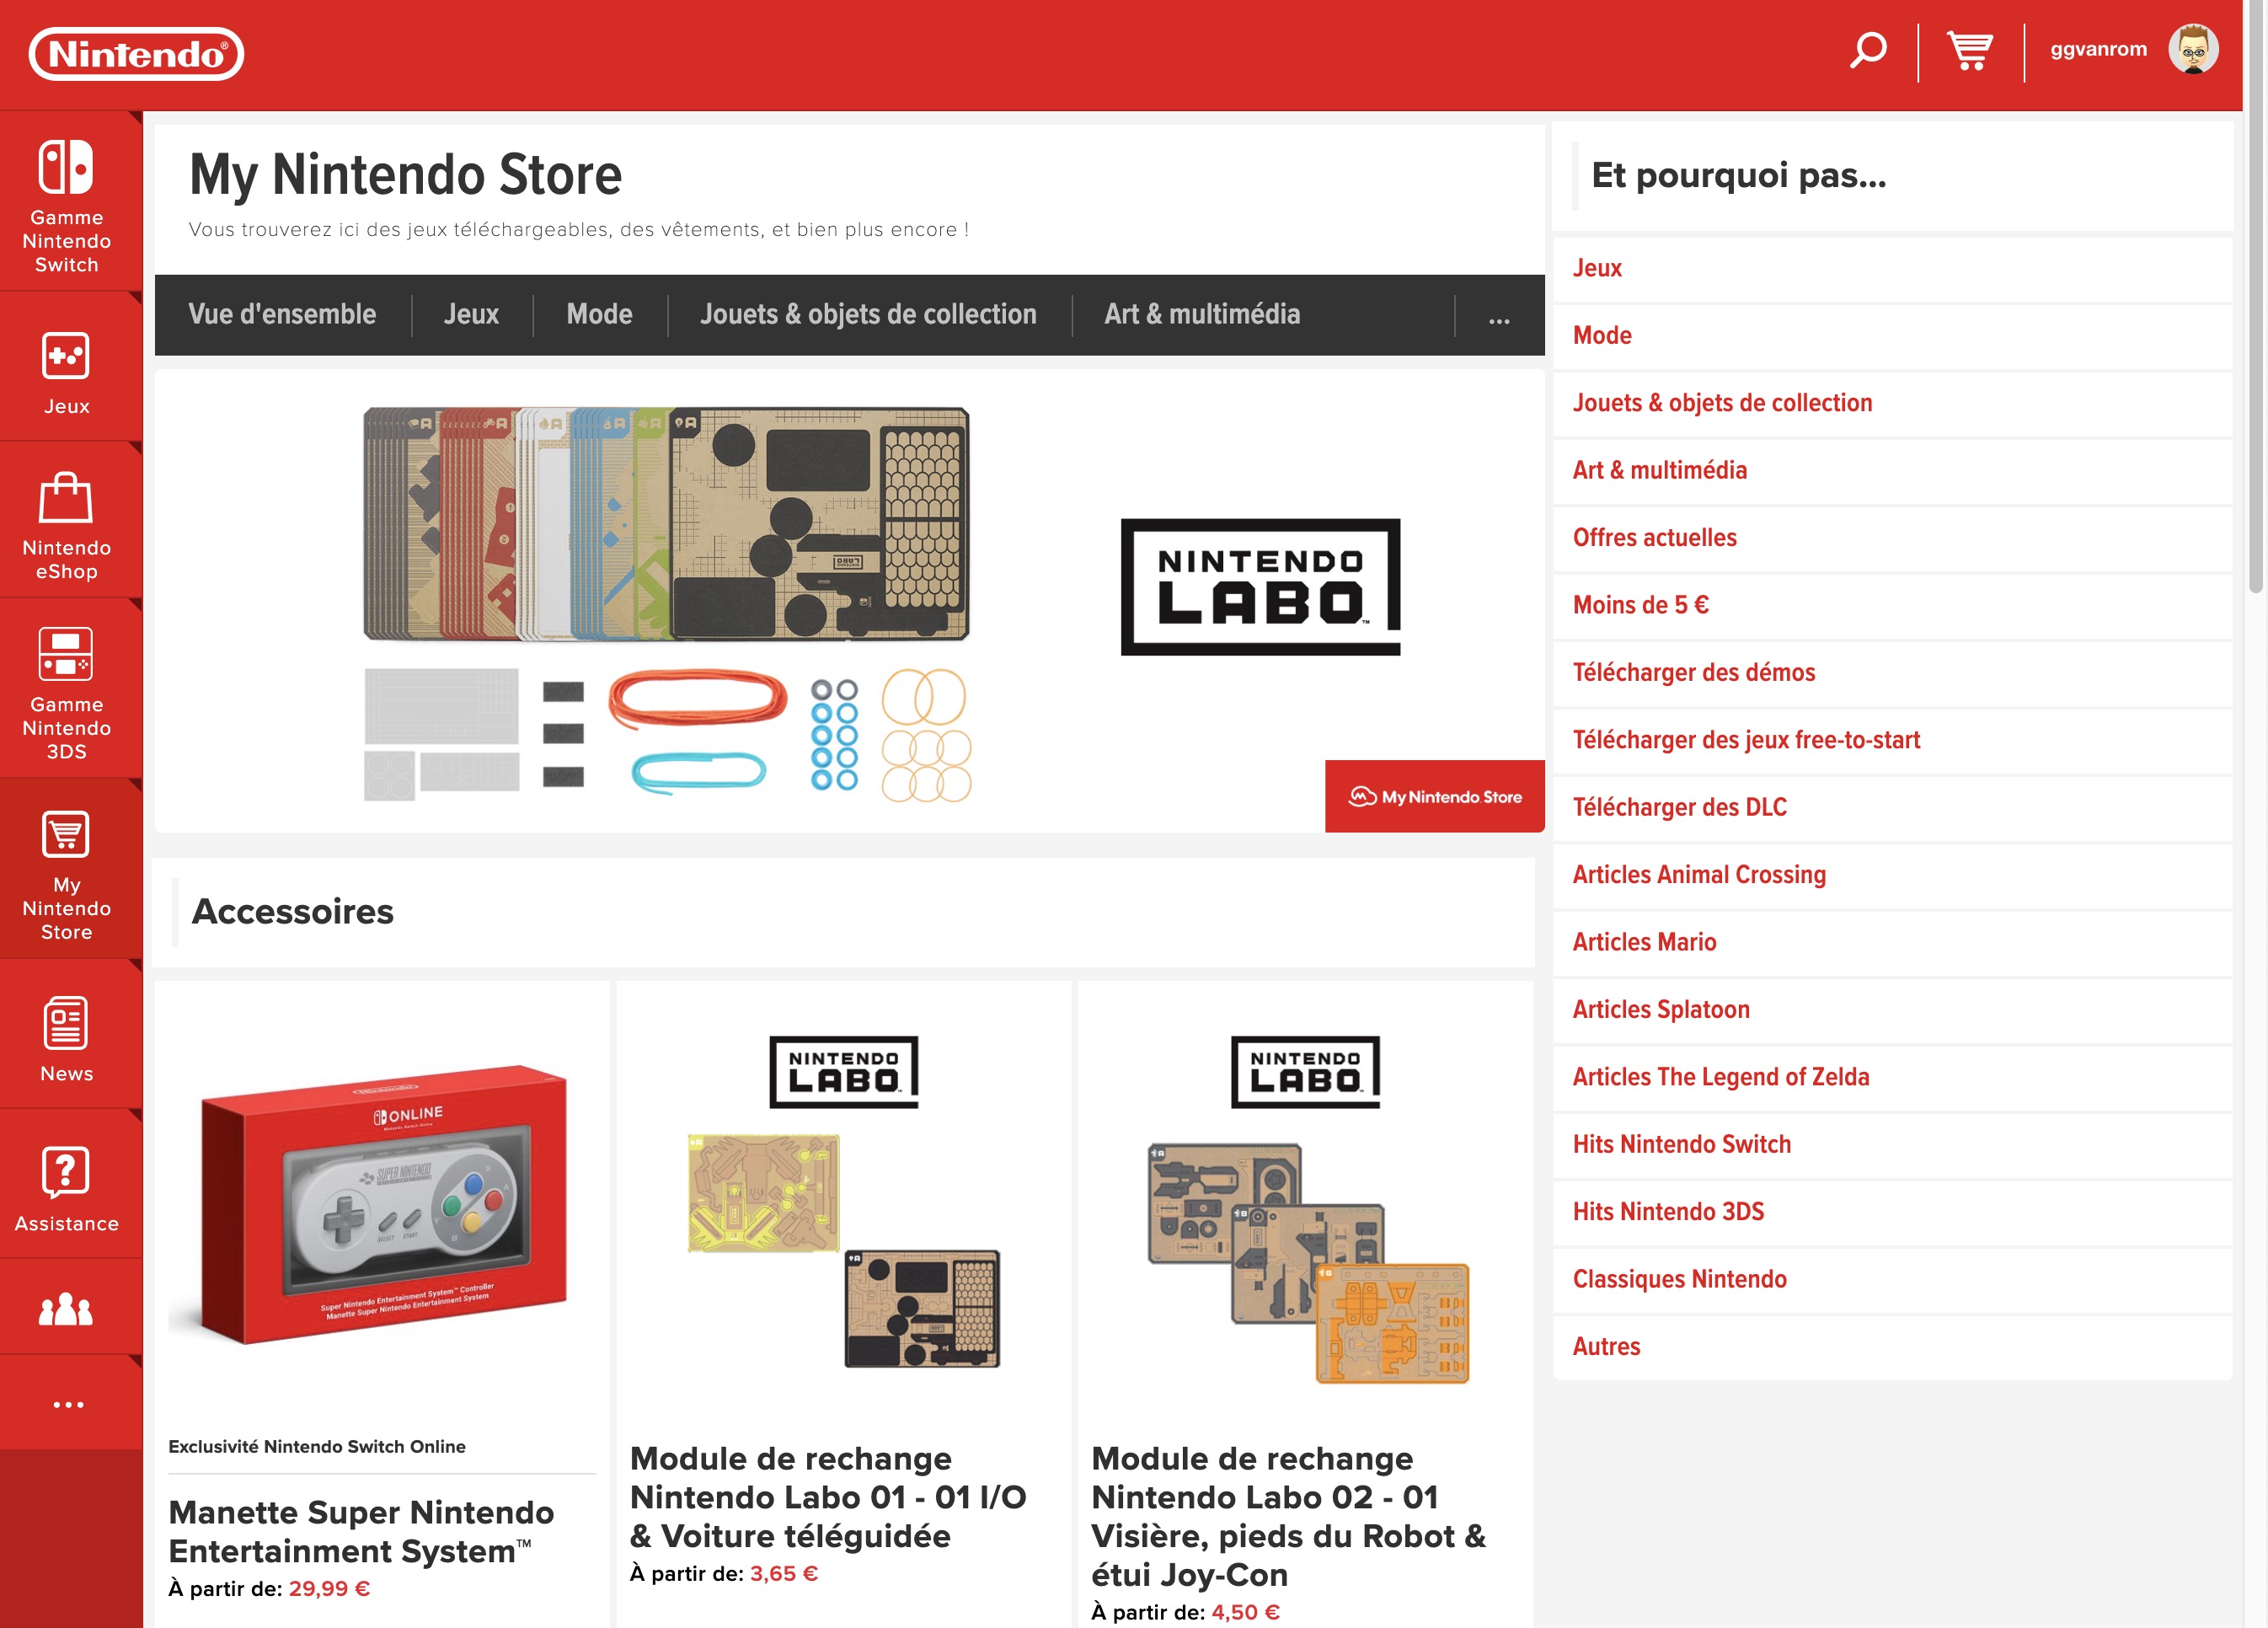2268x1628 pixels.
Task: Click the Nintendo logo in header
Action: [x=136, y=54]
